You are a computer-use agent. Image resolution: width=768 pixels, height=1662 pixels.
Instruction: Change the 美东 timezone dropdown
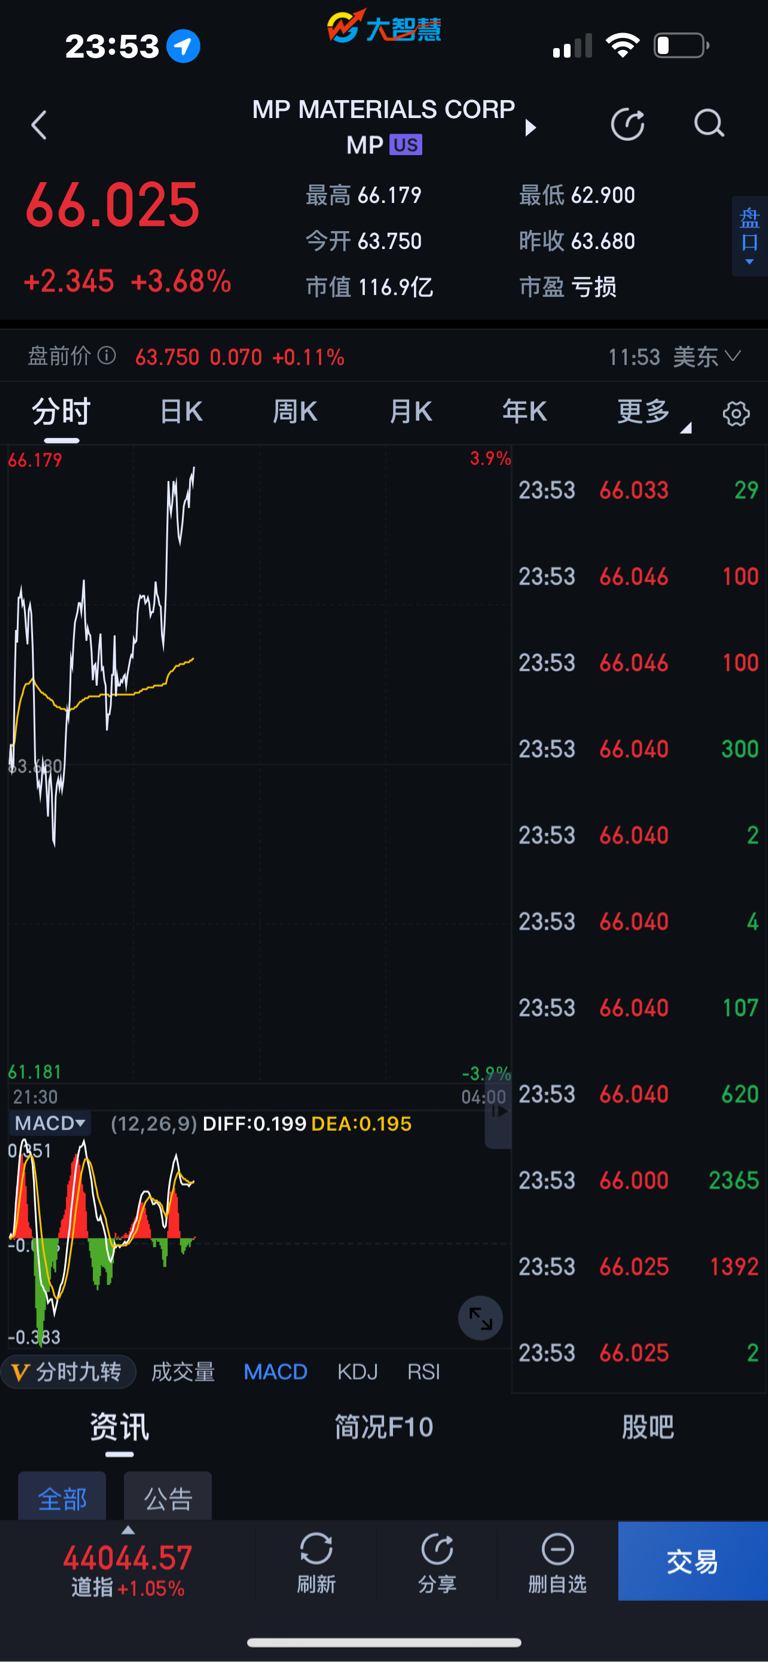706,357
